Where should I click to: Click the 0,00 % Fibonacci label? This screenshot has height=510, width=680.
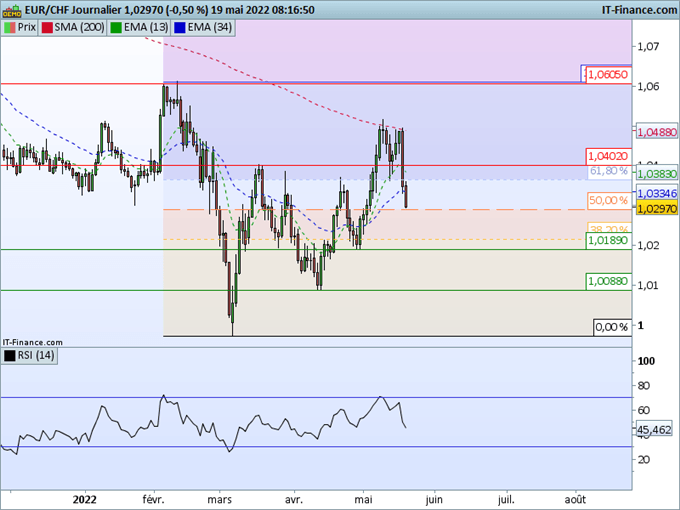(x=612, y=327)
